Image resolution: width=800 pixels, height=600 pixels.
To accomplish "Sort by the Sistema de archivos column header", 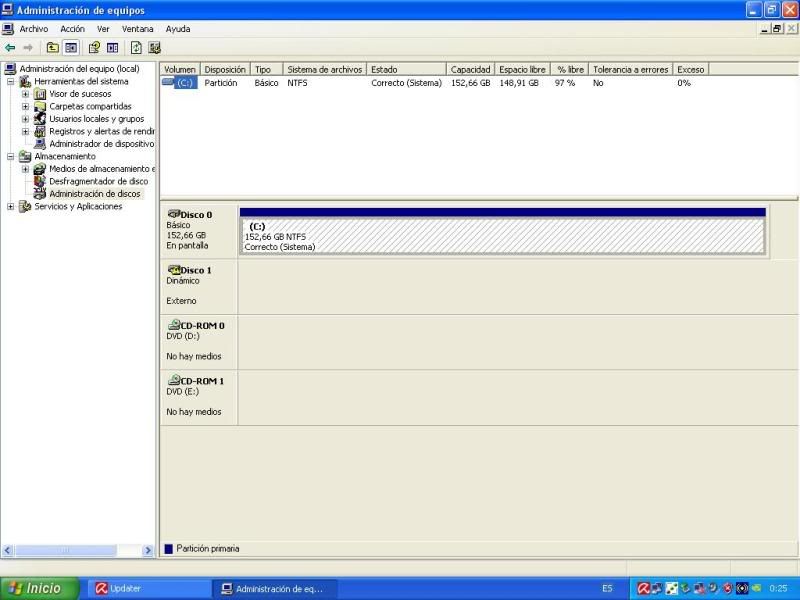I will point(324,69).
